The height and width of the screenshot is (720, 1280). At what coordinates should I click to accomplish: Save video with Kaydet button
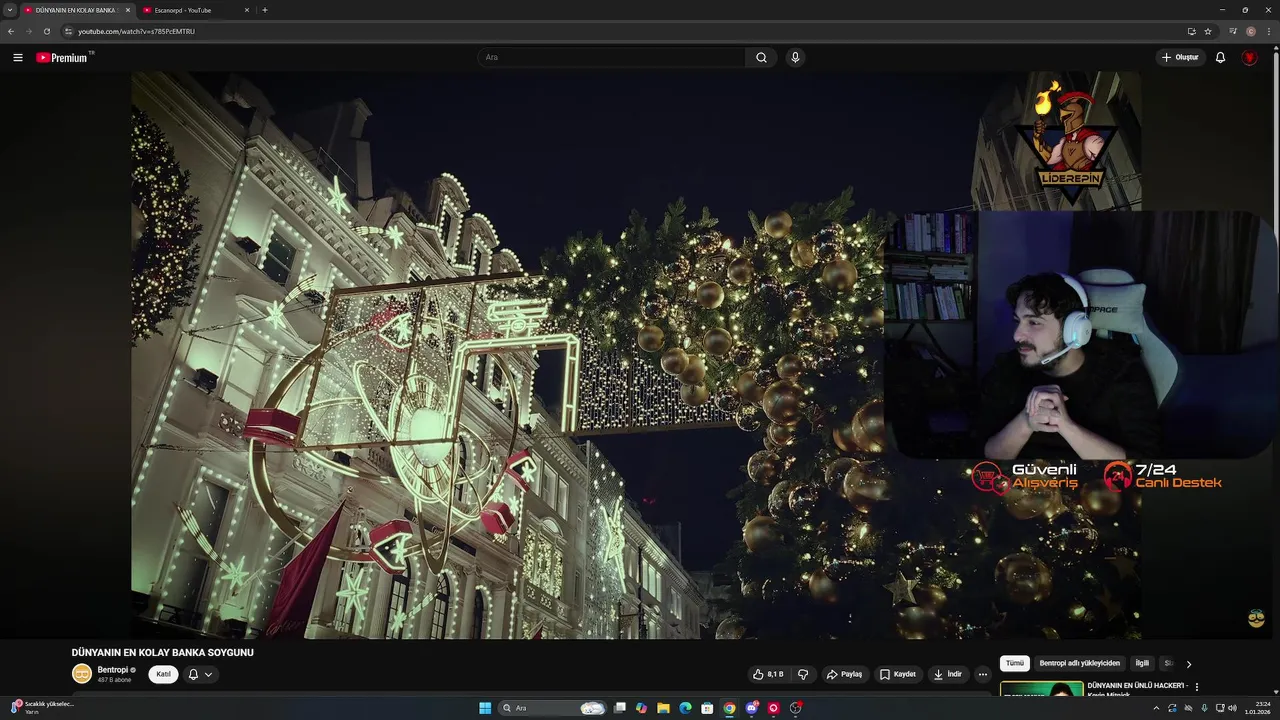898,674
